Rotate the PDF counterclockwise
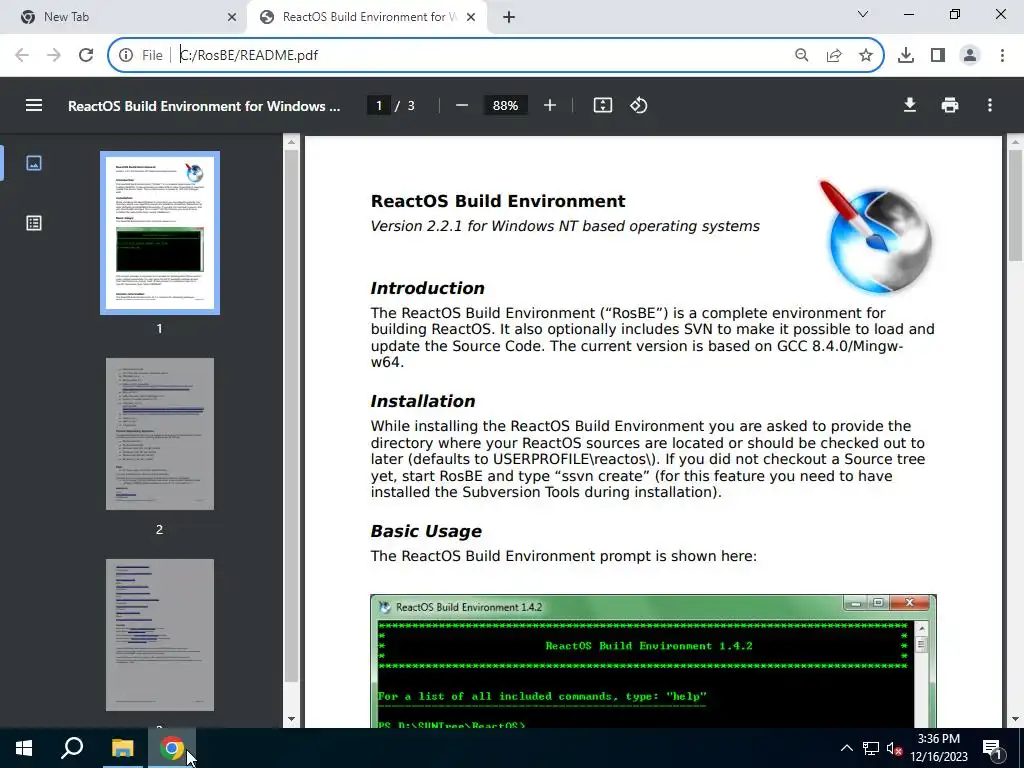The width and height of the screenshot is (1024, 768). [x=639, y=105]
